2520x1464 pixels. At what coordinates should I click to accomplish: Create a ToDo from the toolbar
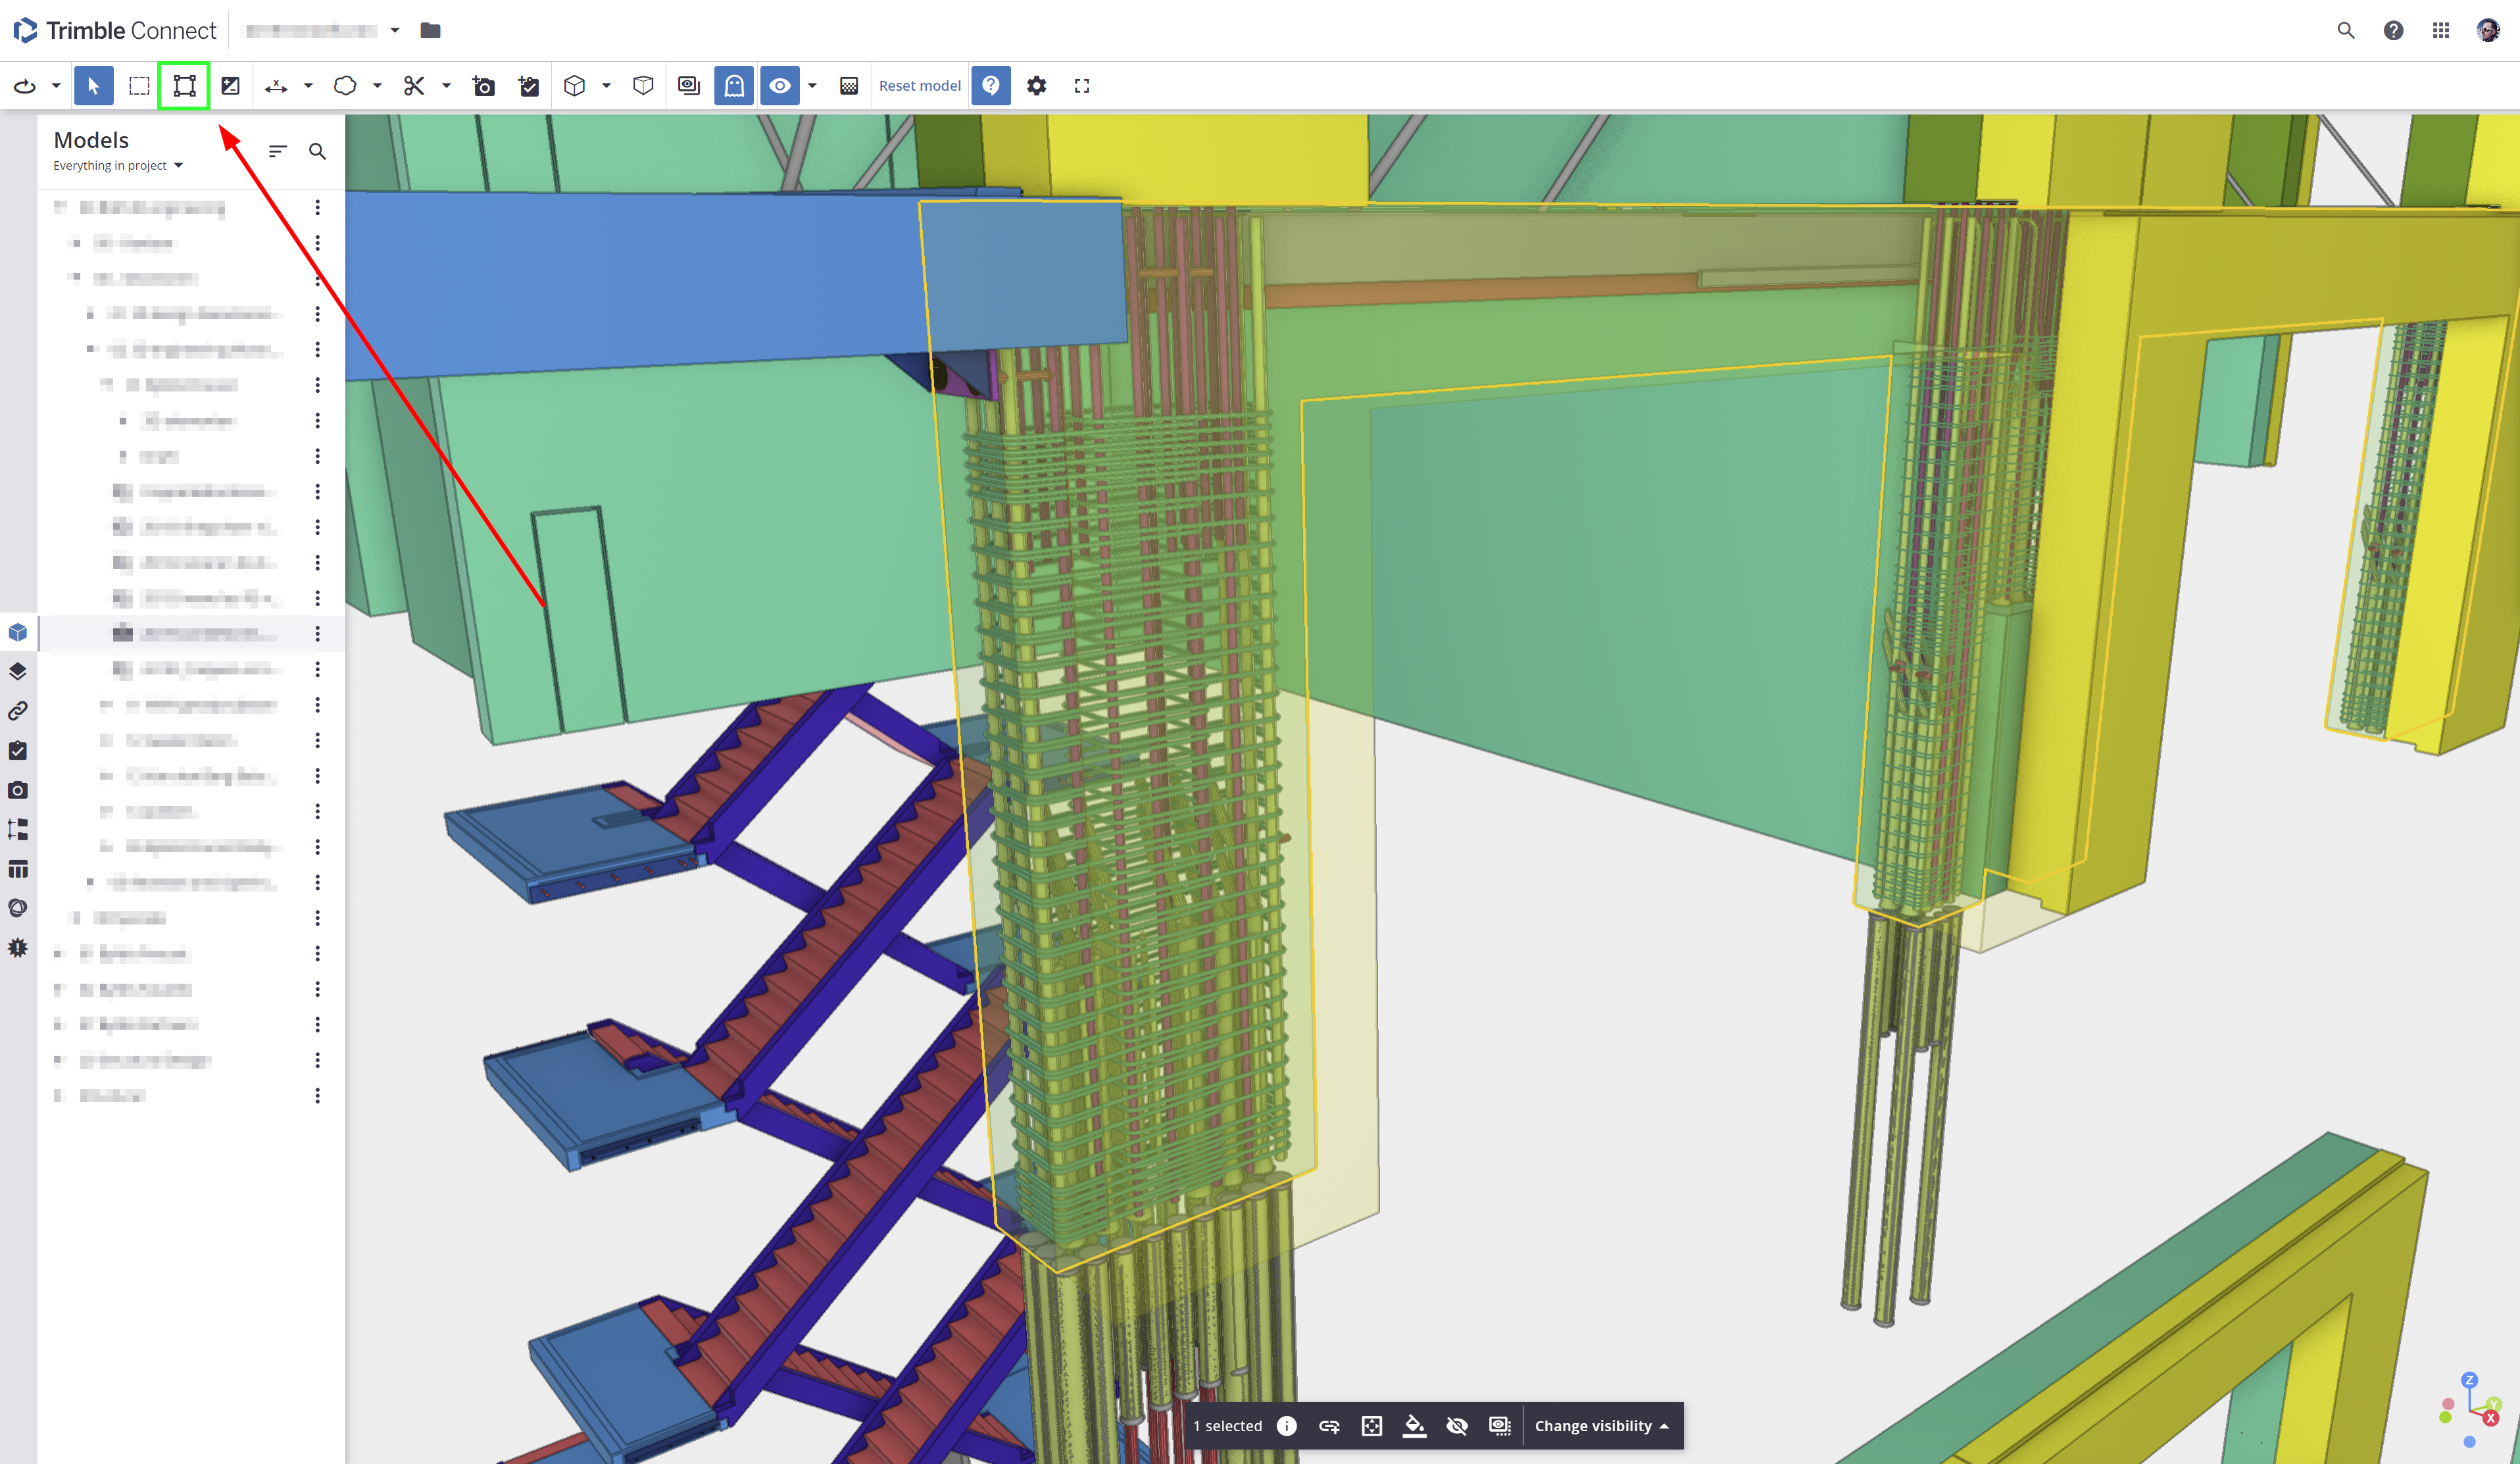pos(529,86)
